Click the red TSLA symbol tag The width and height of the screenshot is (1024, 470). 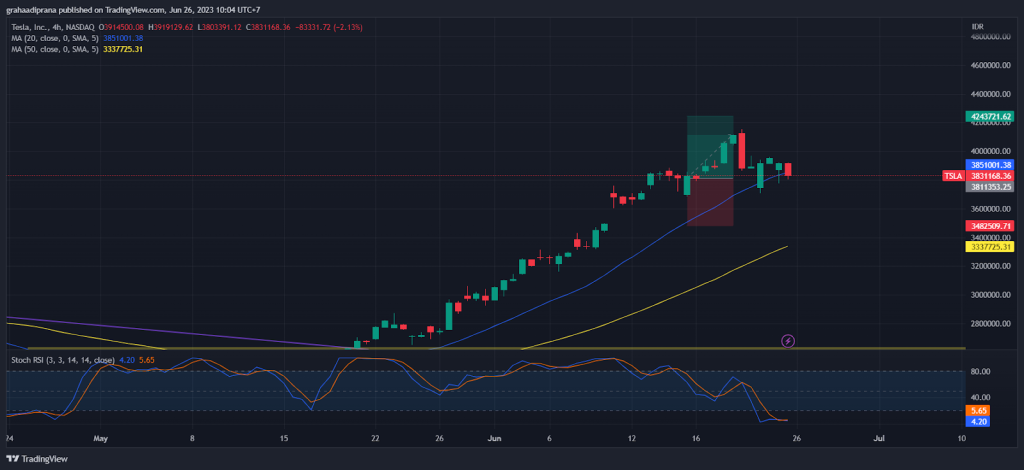pos(953,176)
